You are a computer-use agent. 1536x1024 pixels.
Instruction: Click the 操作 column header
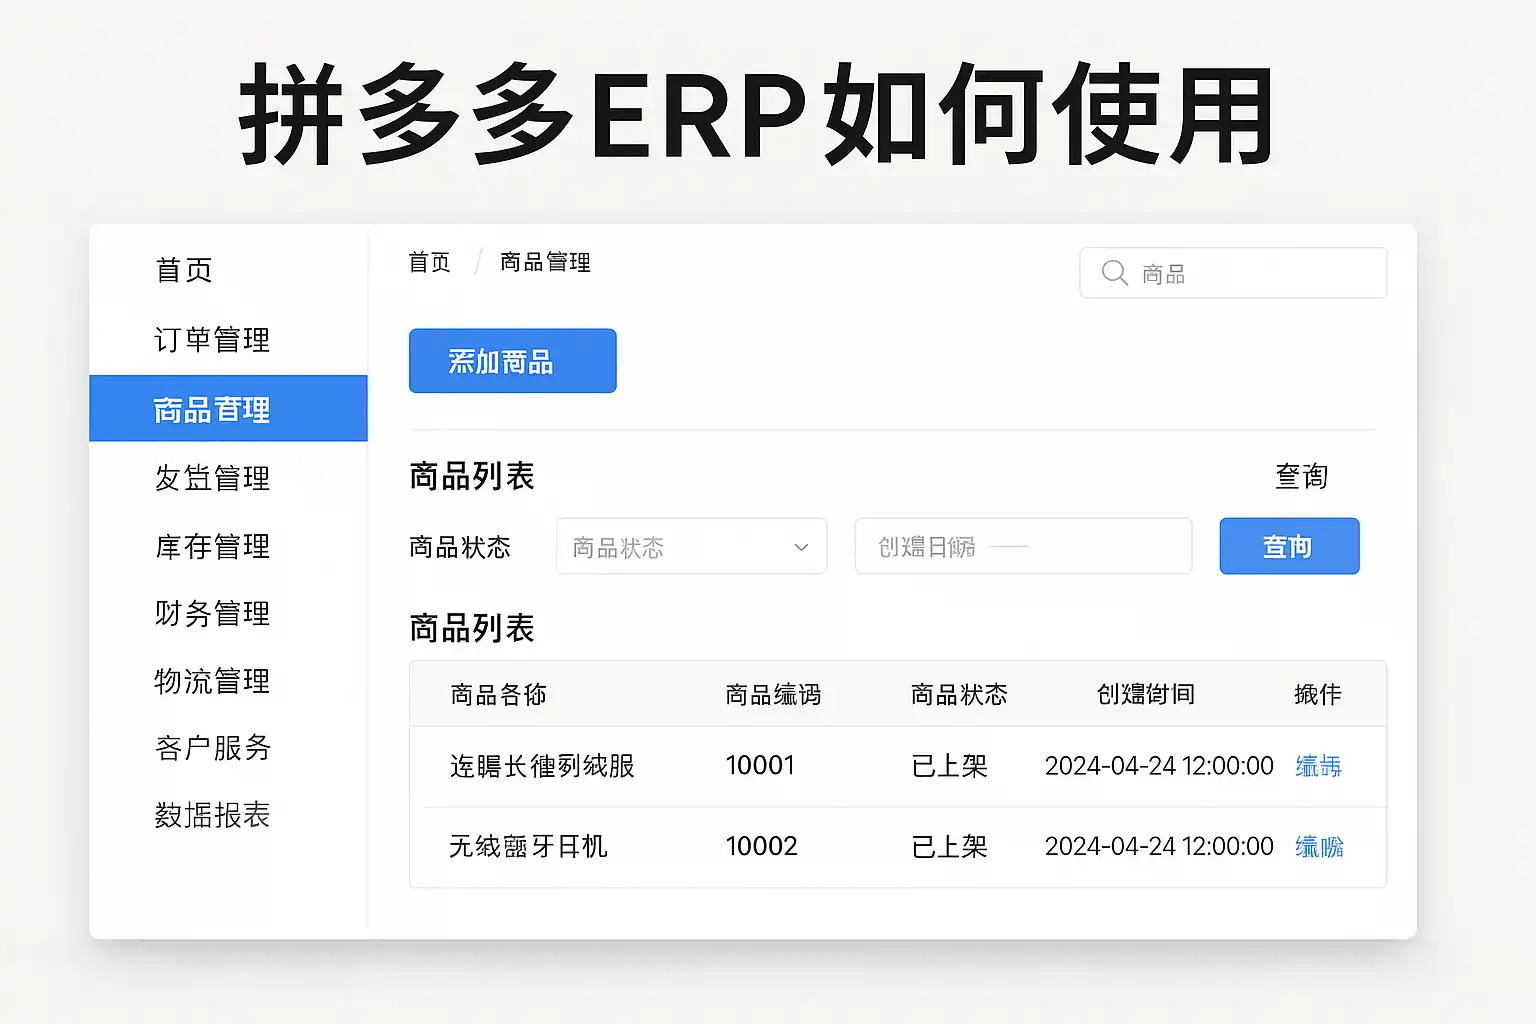click(1318, 694)
